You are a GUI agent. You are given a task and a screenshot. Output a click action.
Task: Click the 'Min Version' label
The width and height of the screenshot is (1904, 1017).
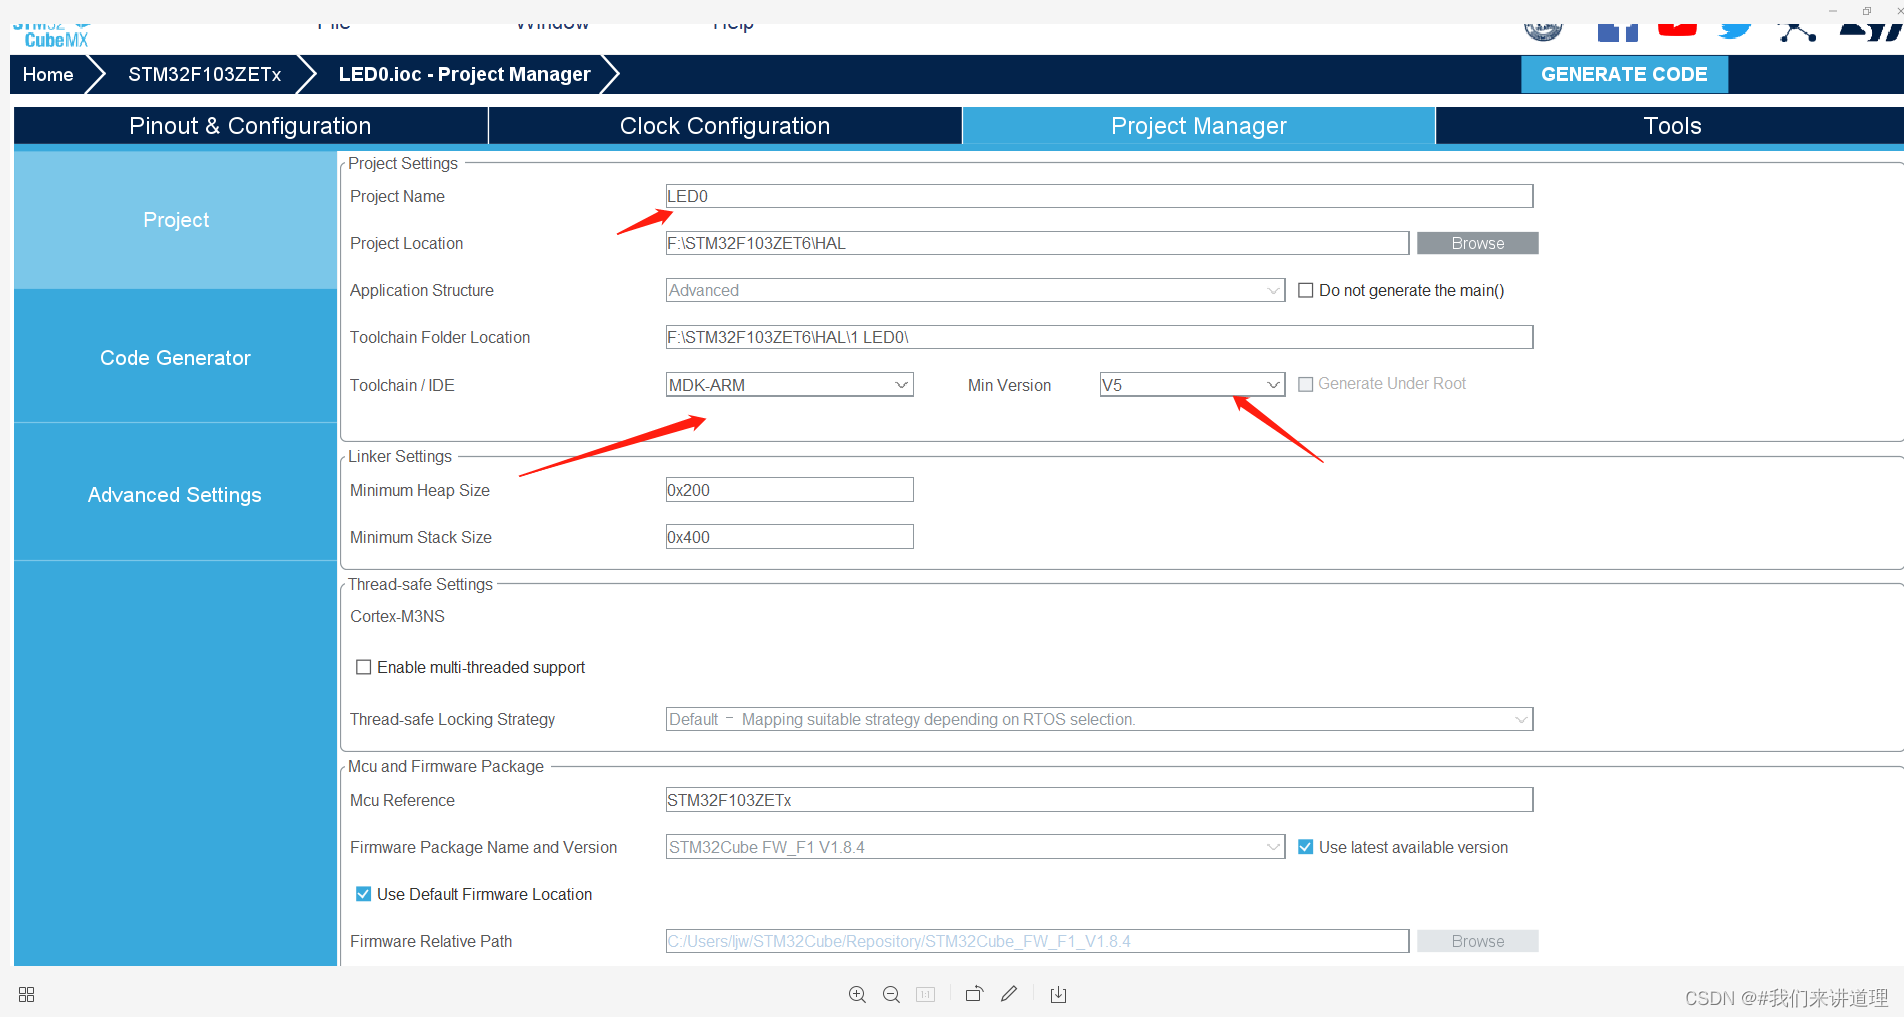1009,385
